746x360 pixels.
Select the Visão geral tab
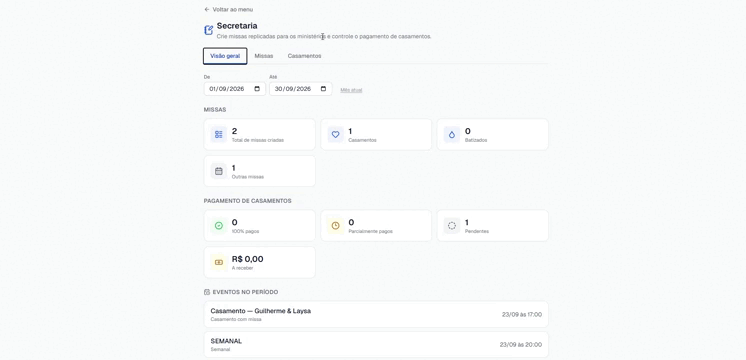[x=225, y=56]
